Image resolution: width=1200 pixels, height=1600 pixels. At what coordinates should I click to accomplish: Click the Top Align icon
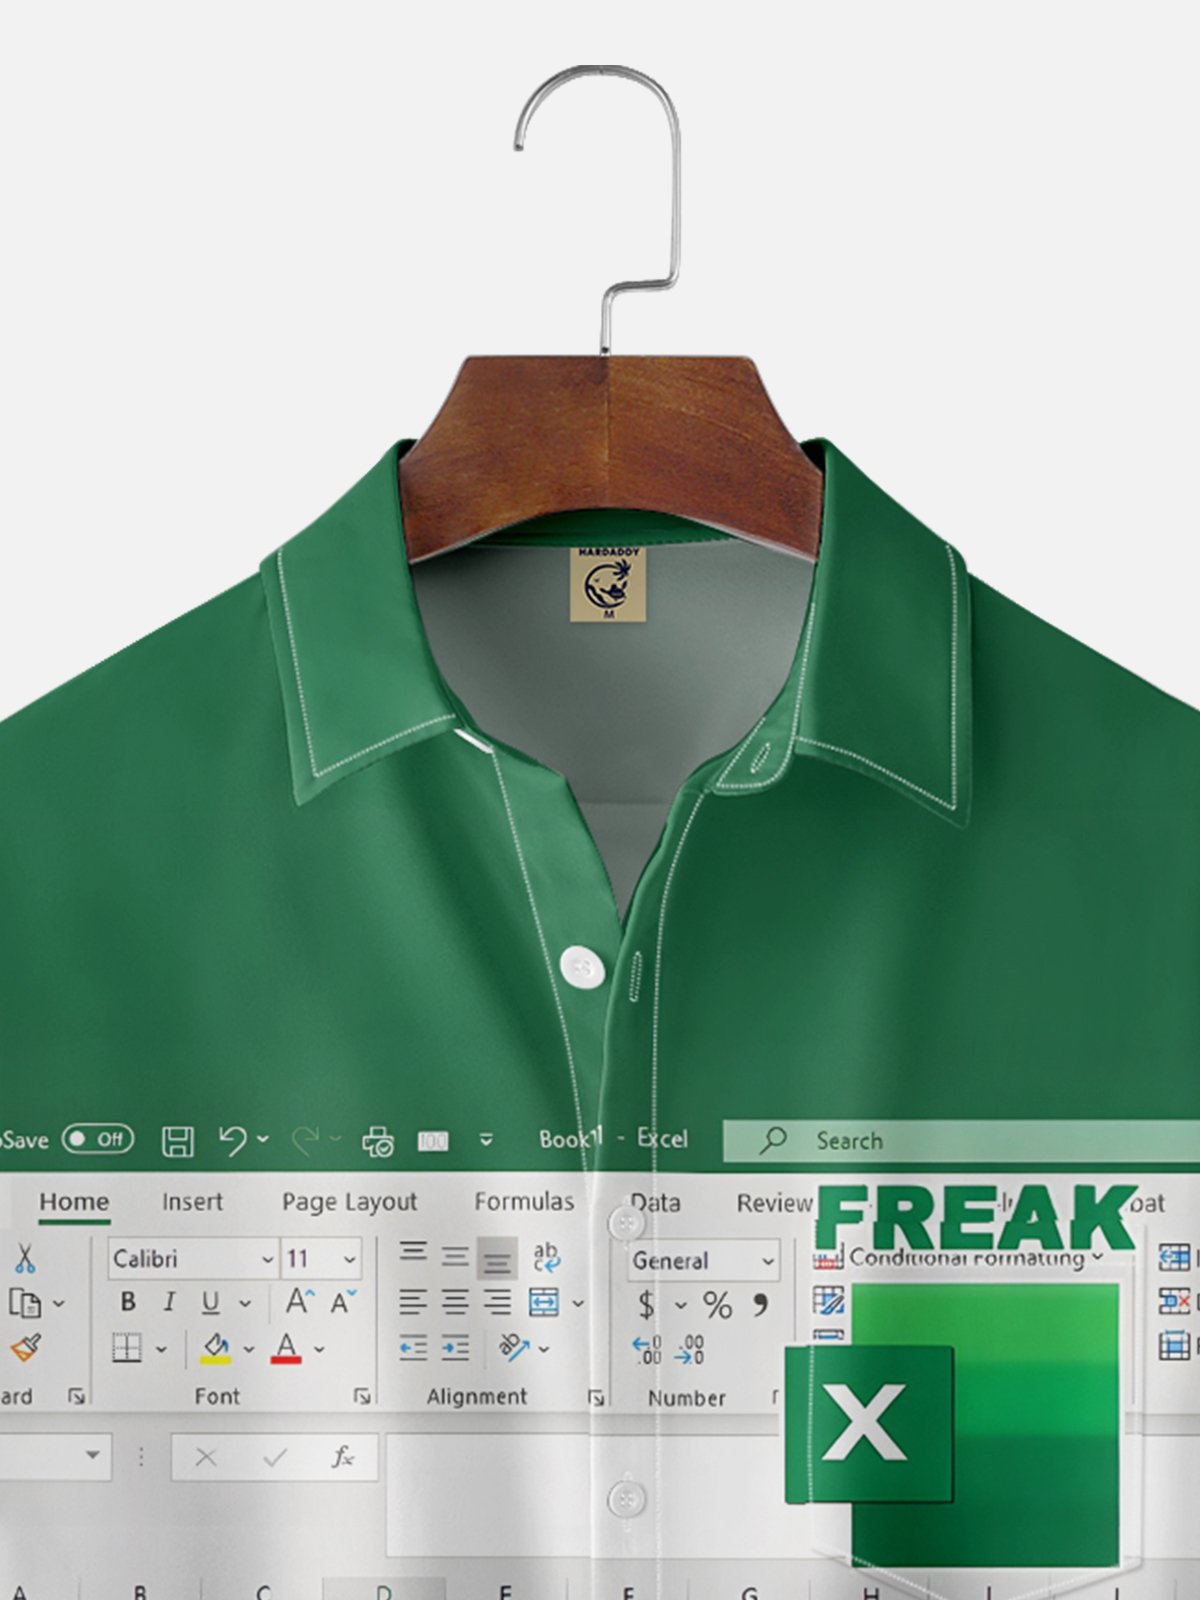coord(413,1252)
